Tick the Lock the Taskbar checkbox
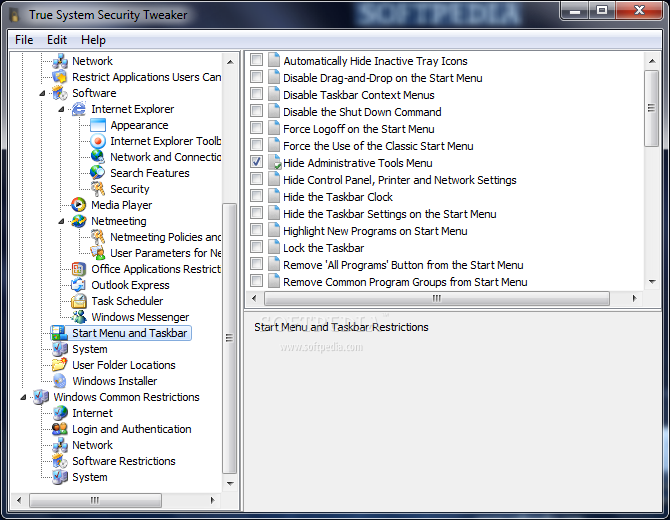 [x=256, y=247]
